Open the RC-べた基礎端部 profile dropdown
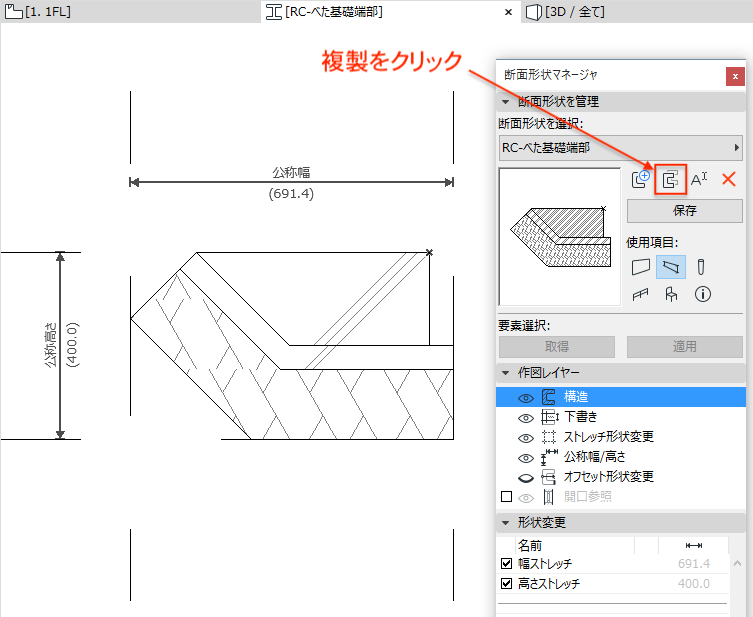Image resolution: width=753 pixels, height=617 pixels. (x=620, y=148)
